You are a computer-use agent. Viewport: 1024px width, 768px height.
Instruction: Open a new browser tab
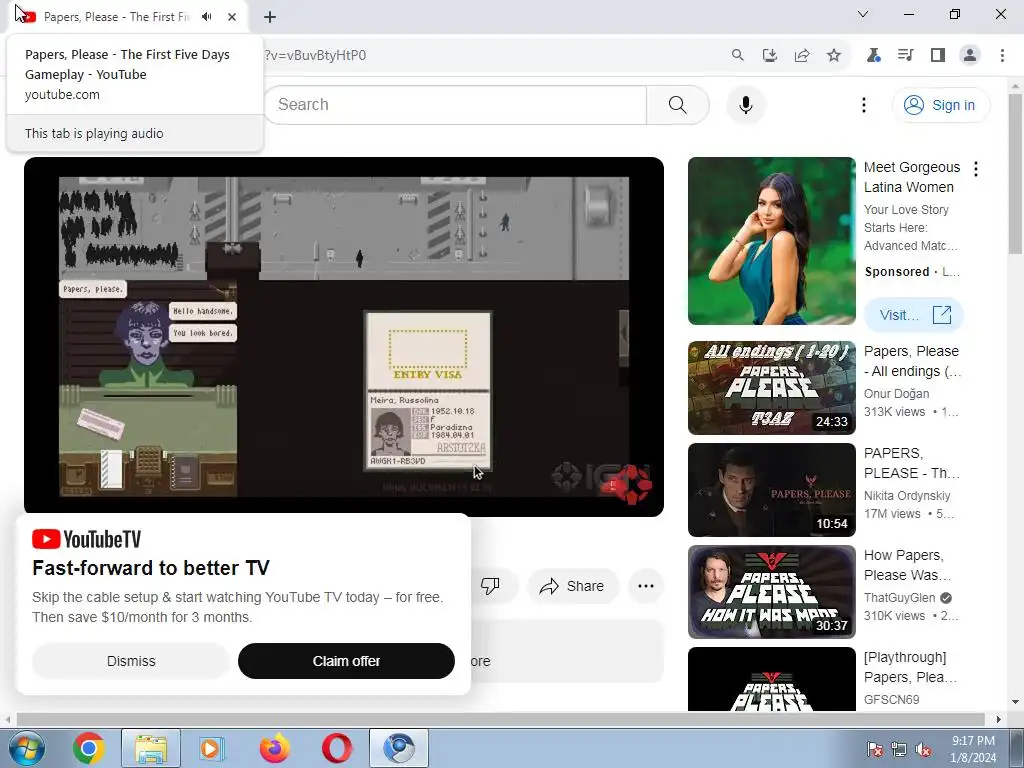(x=270, y=17)
